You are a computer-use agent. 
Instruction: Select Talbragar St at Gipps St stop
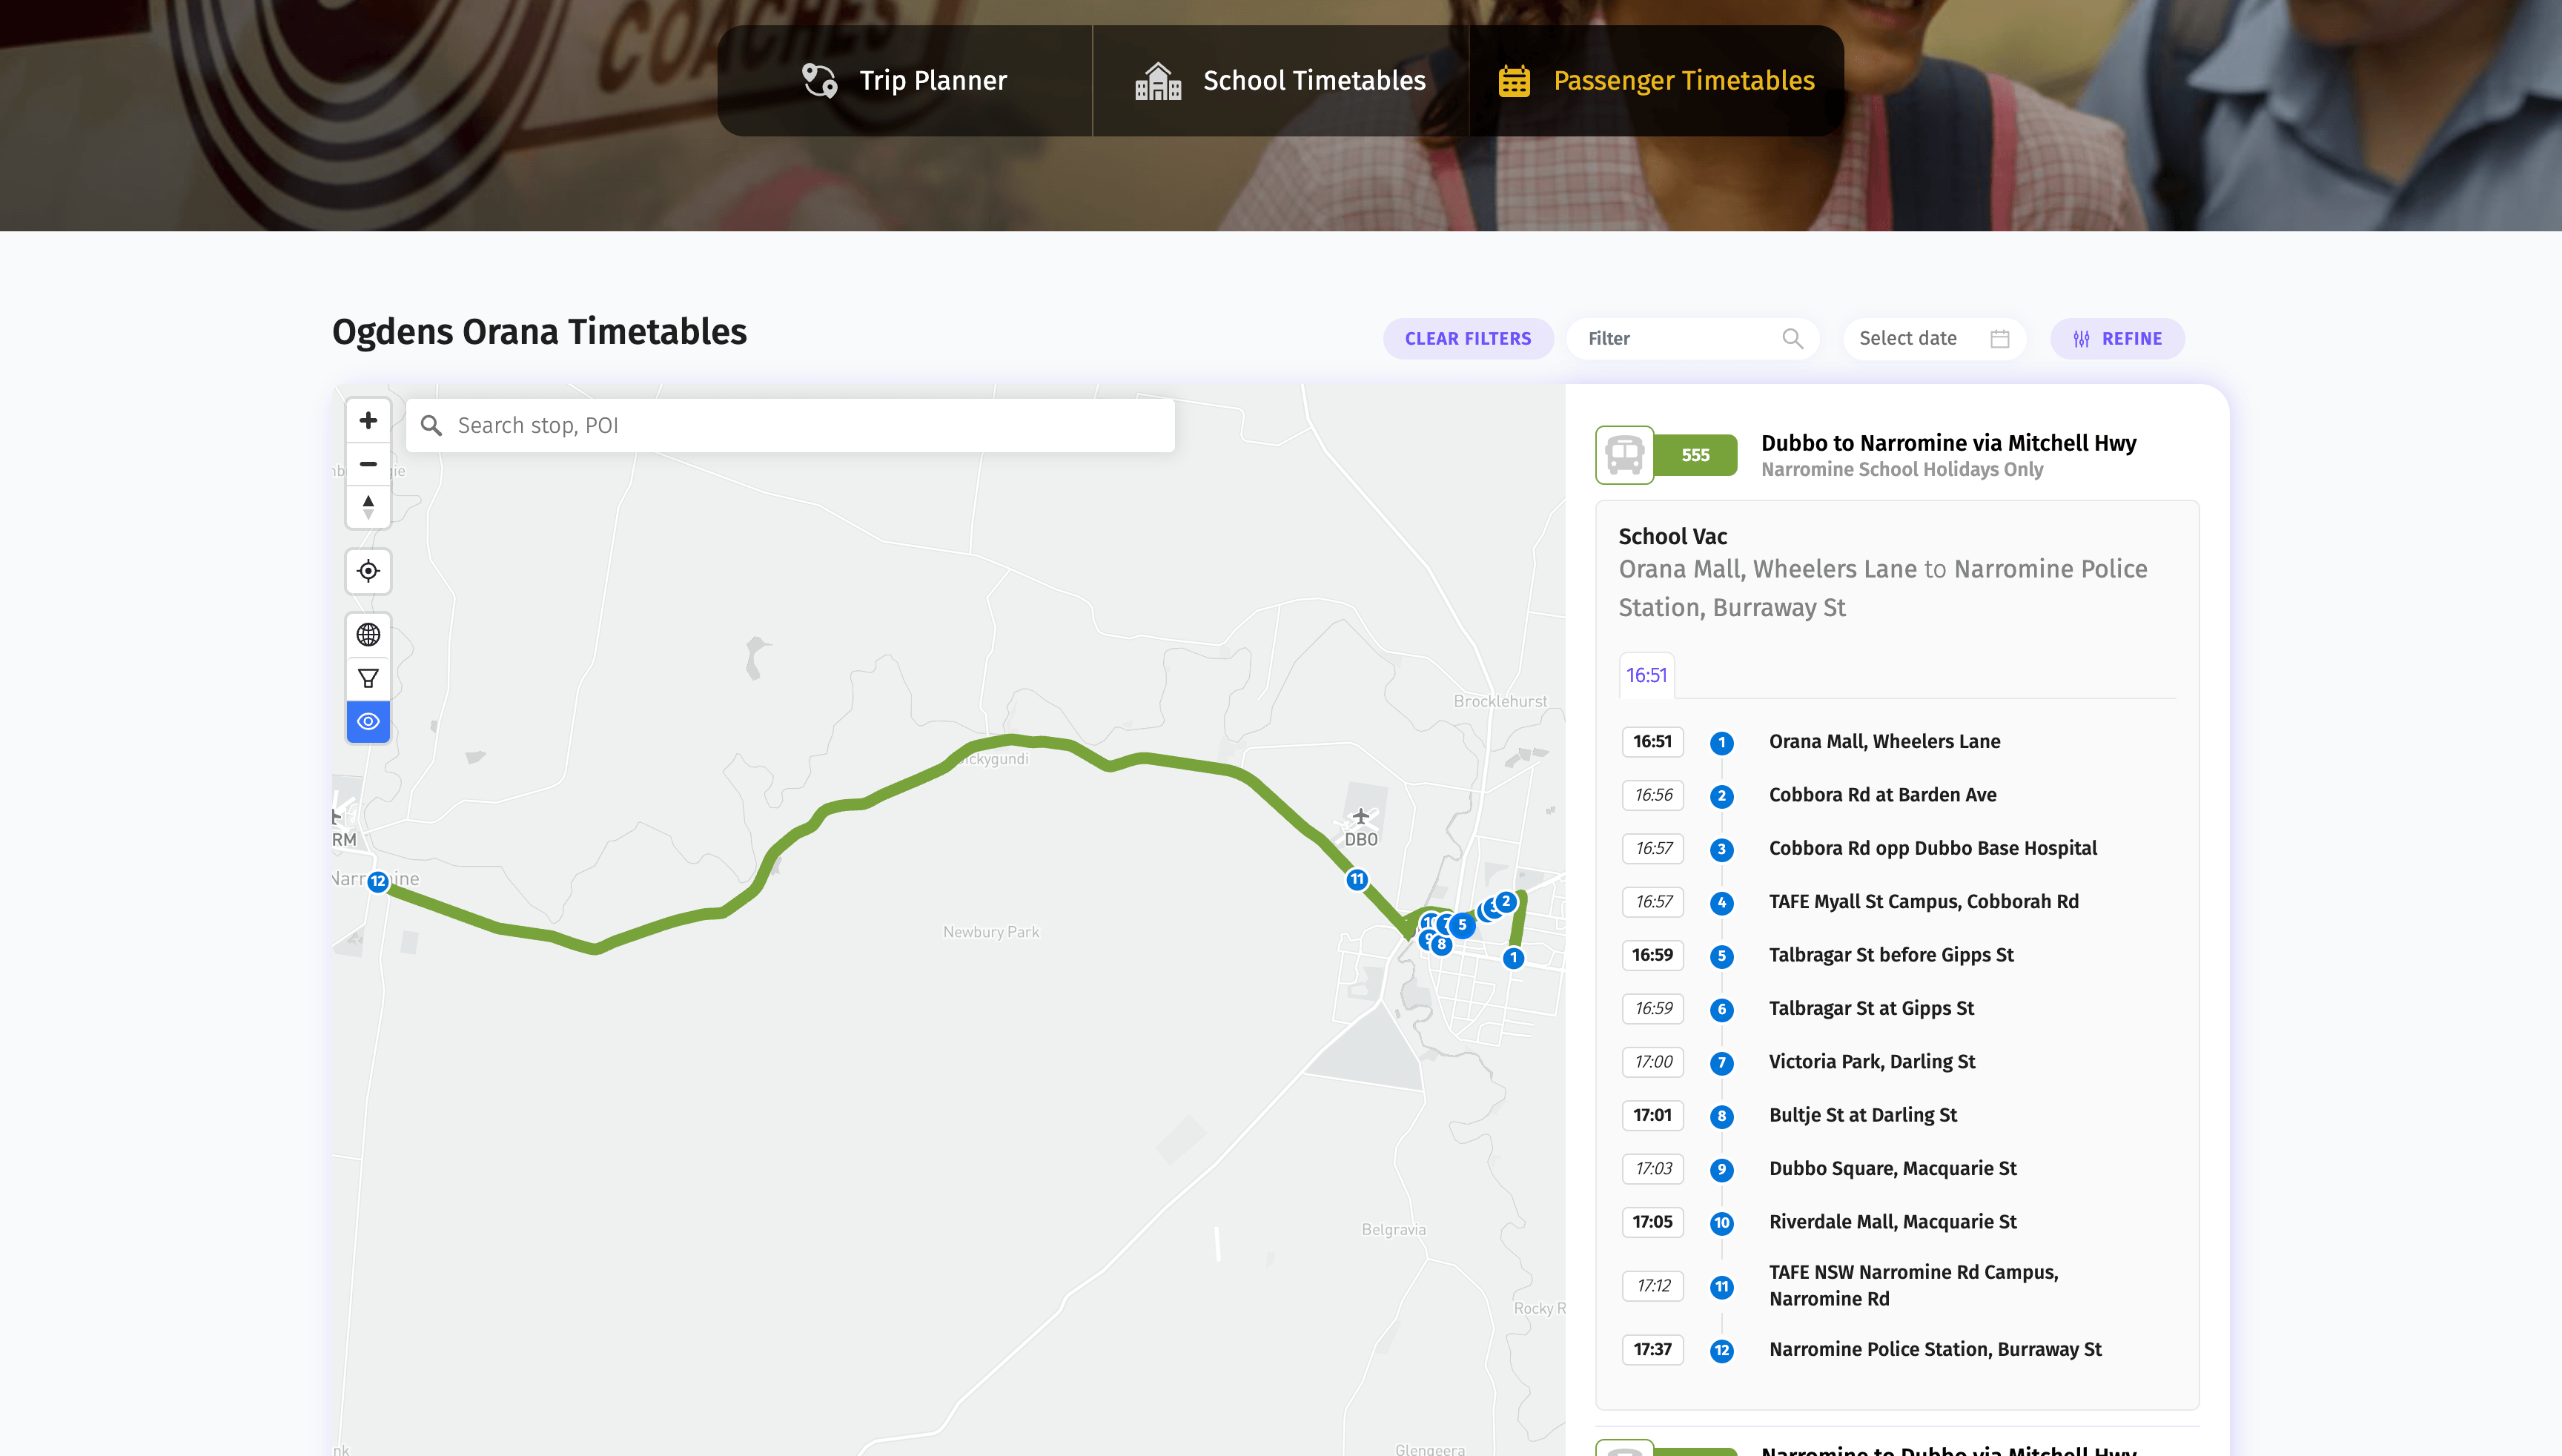[1871, 1009]
